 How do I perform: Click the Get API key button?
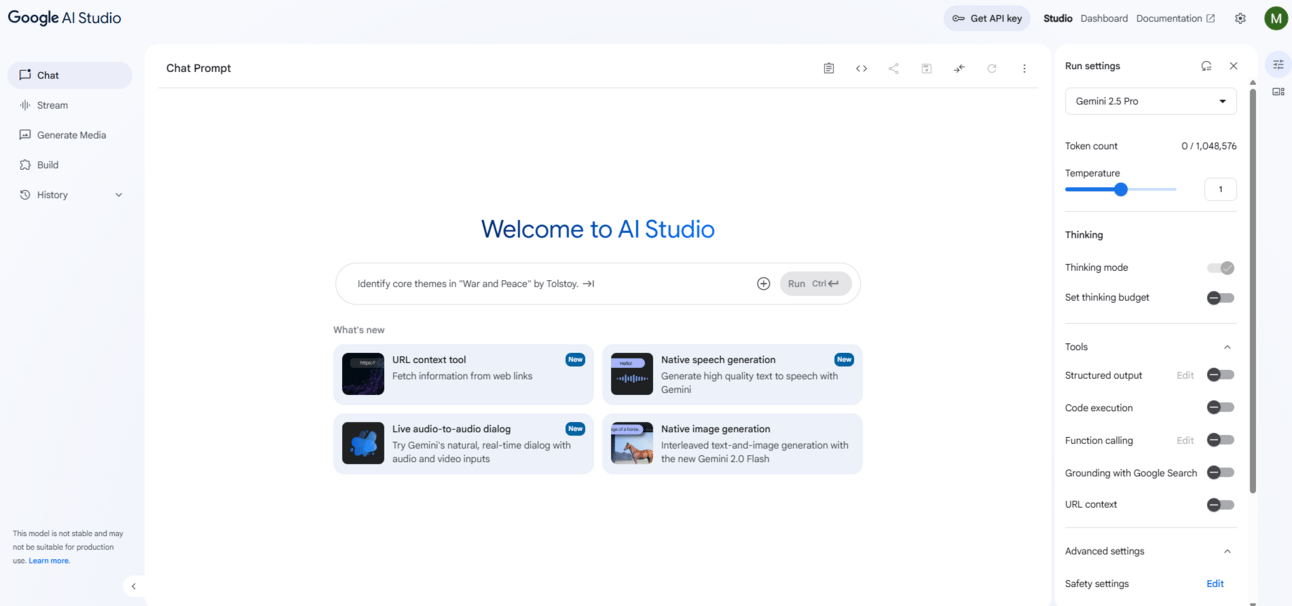[986, 18]
